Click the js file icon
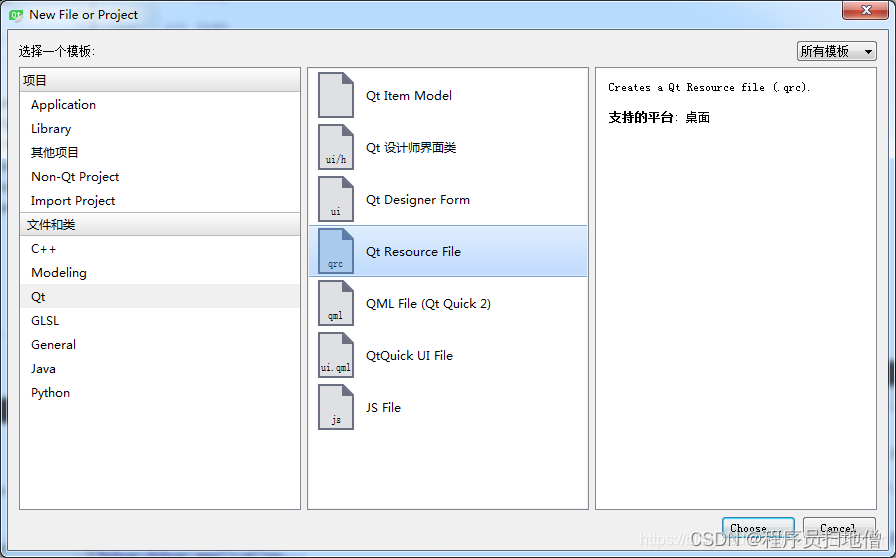 coord(336,407)
